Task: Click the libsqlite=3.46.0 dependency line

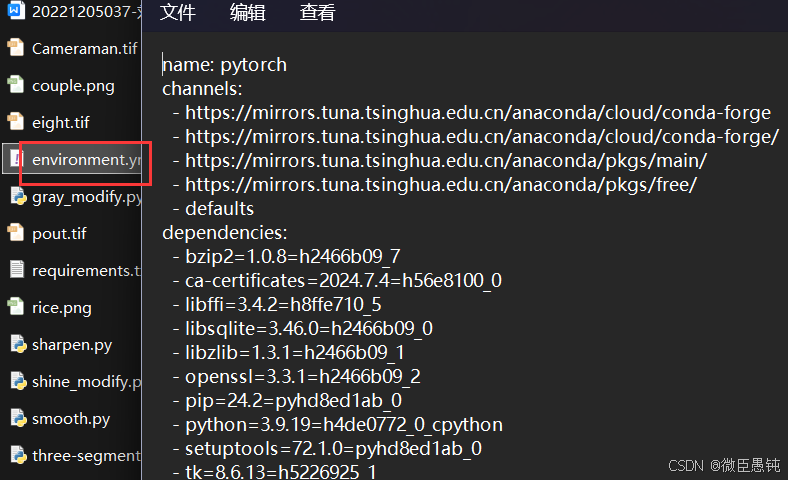Action: pyautogui.click(x=303, y=329)
